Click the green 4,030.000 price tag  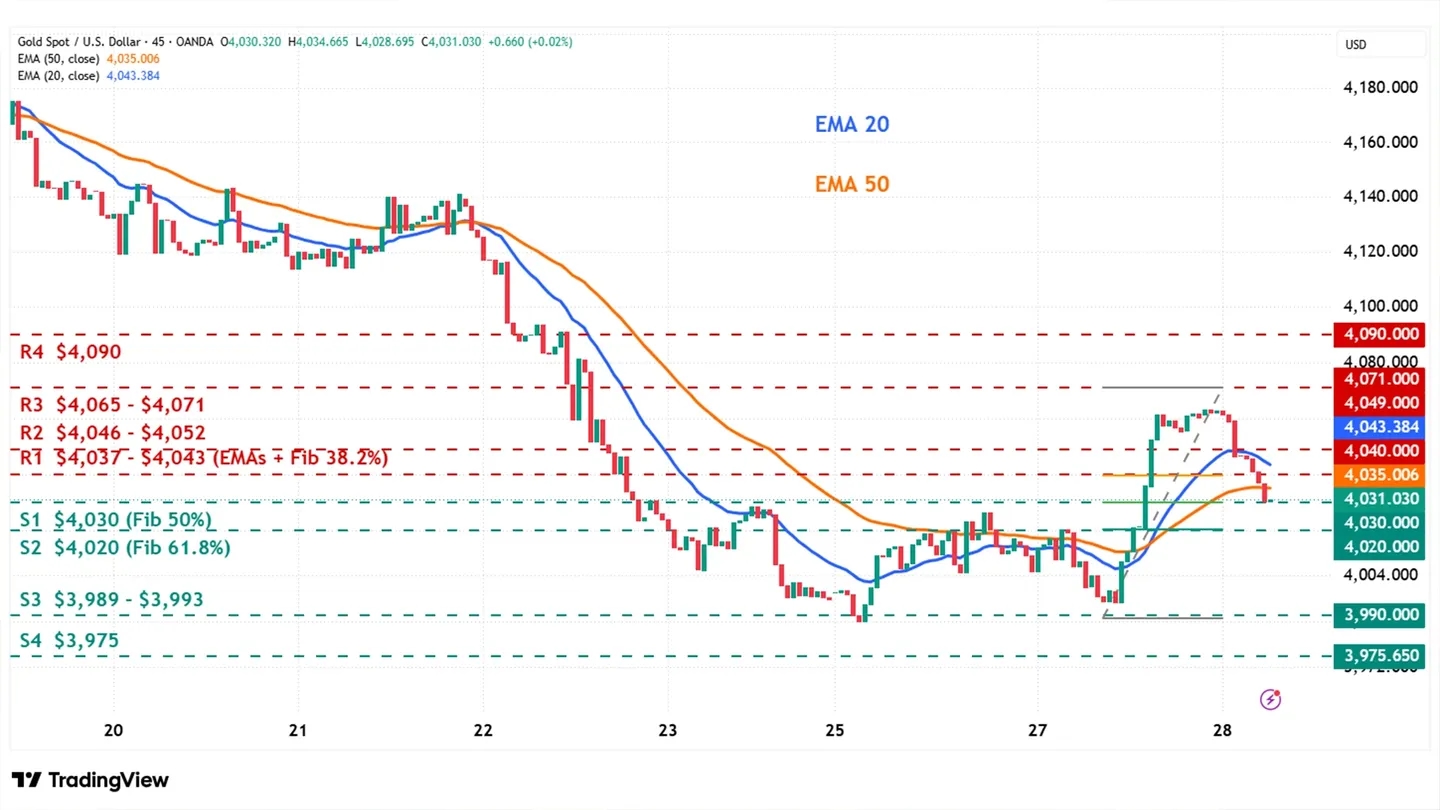click(x=1379, y=523)
